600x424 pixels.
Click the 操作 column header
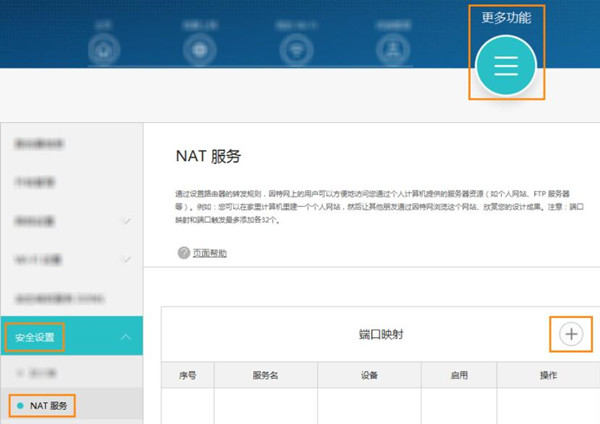coord(547,375)
